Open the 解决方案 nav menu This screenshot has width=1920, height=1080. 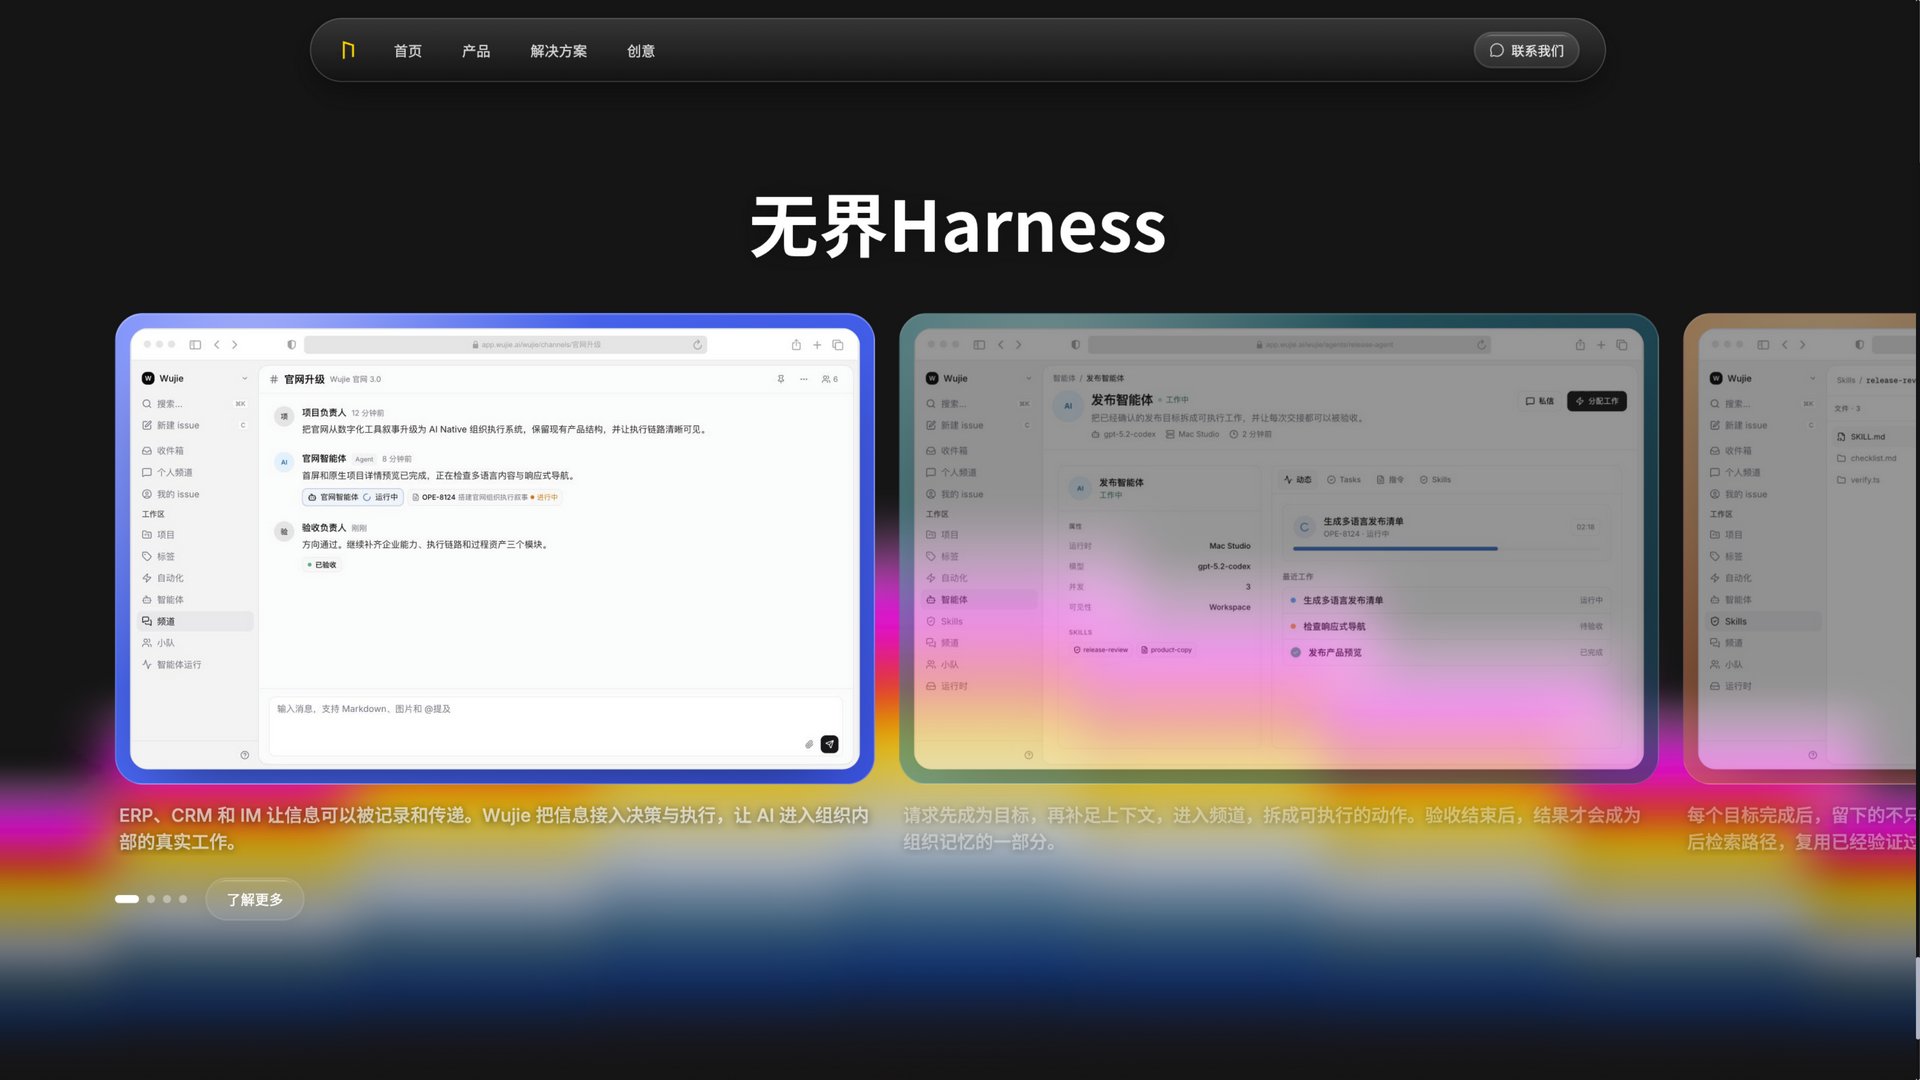coord(558,51)
